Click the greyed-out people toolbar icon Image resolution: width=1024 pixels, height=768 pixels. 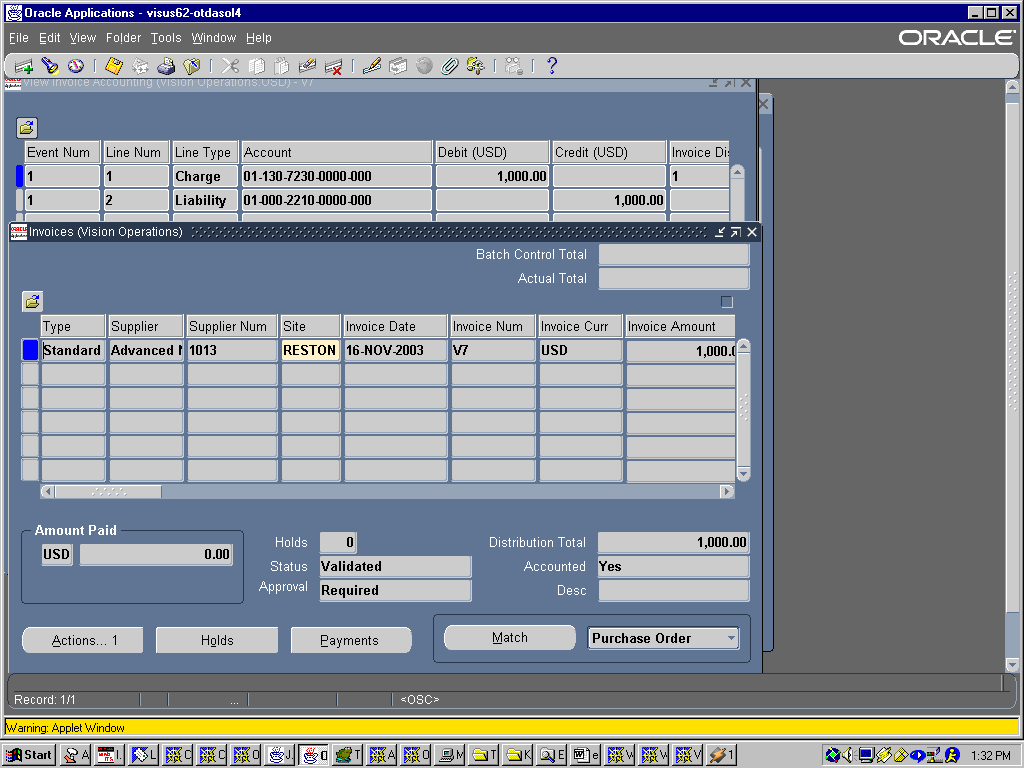(x=514, y=66)
